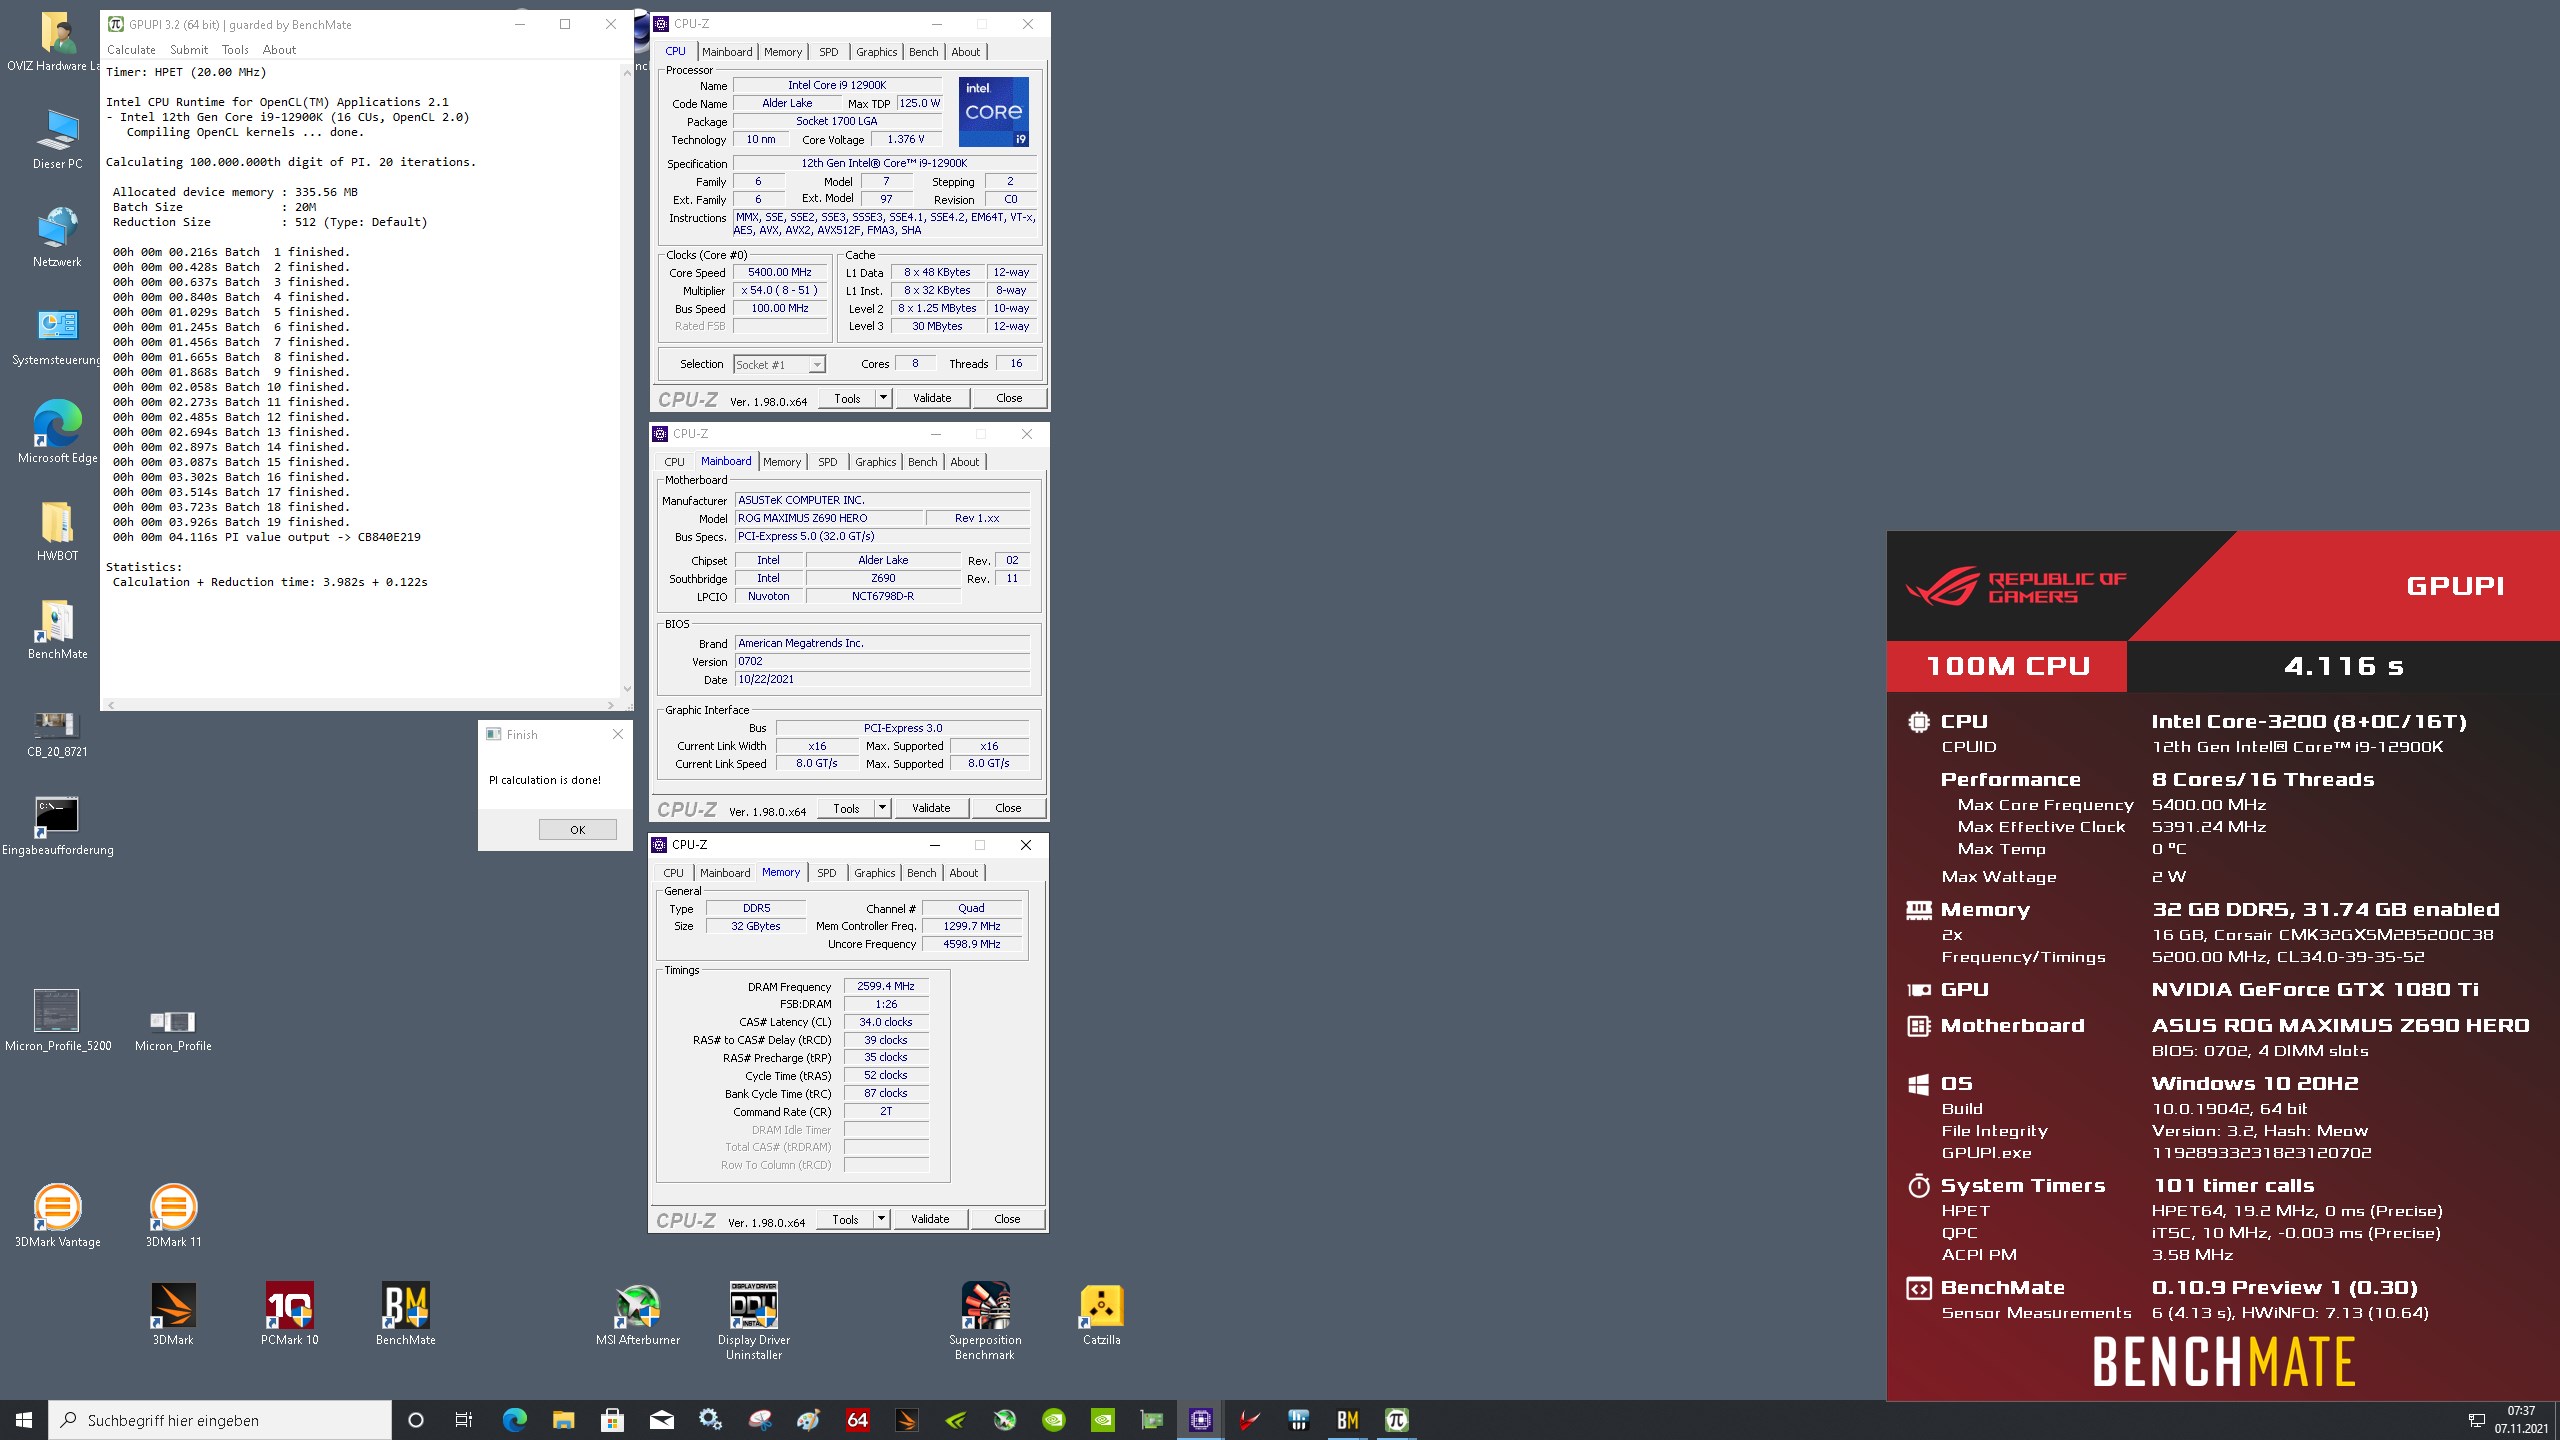2560x1440 pixels.
Task: Click the taskbar search box
Action: point(220,1420)
